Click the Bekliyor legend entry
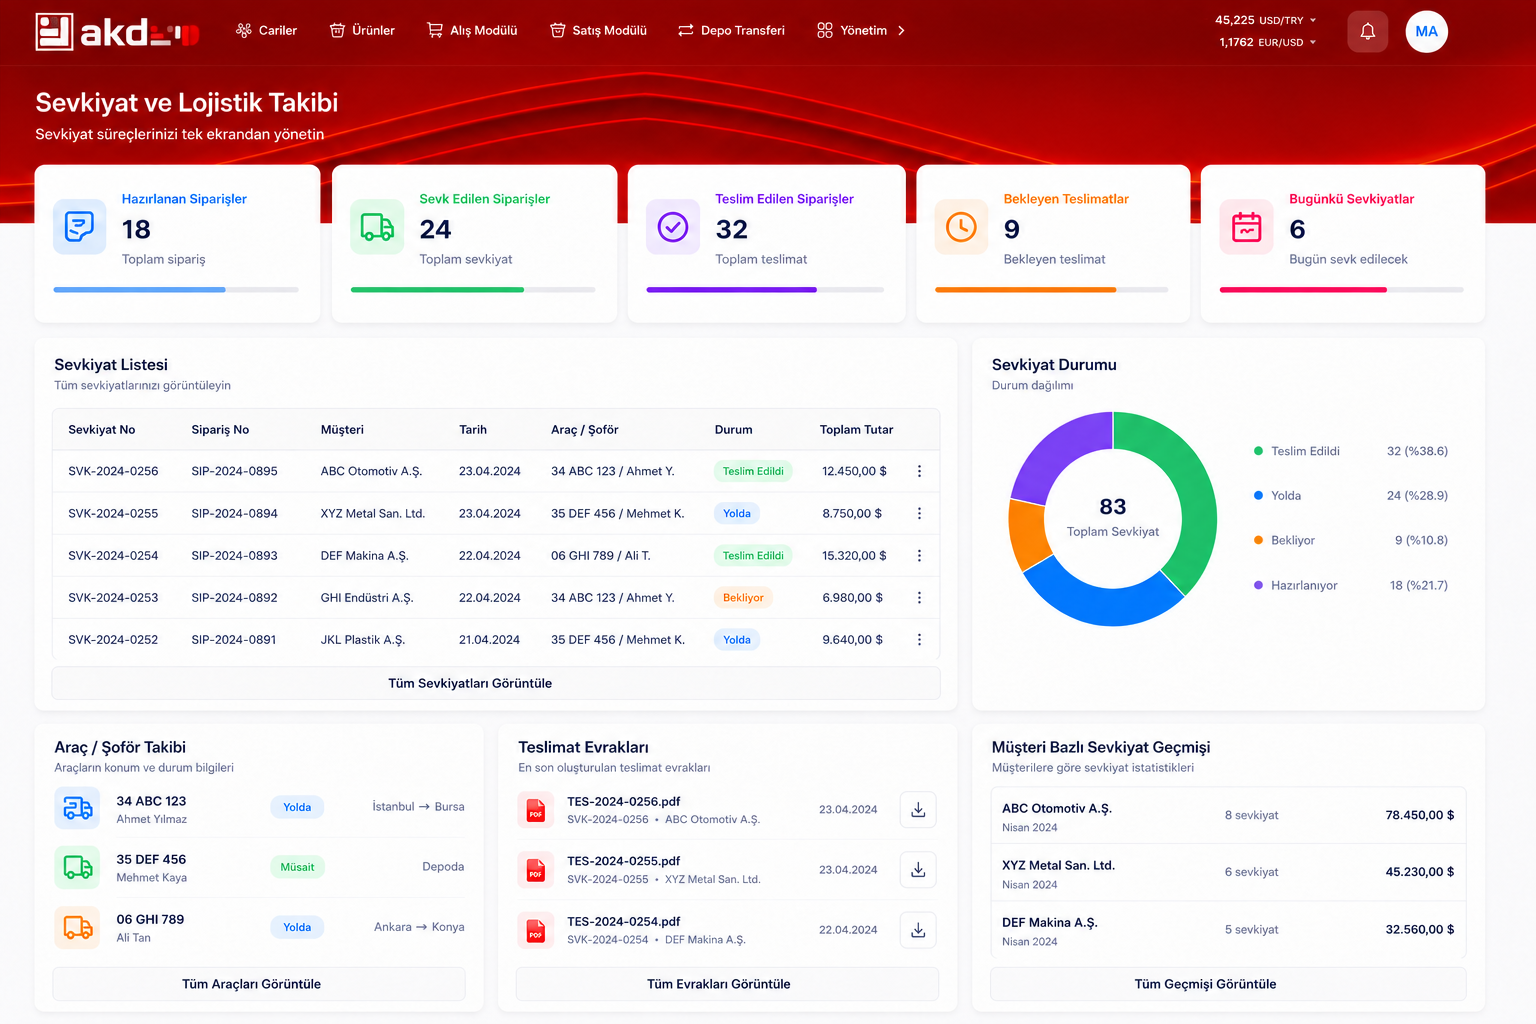This screenshot has width=1536, height=1024. [1350, 540]
